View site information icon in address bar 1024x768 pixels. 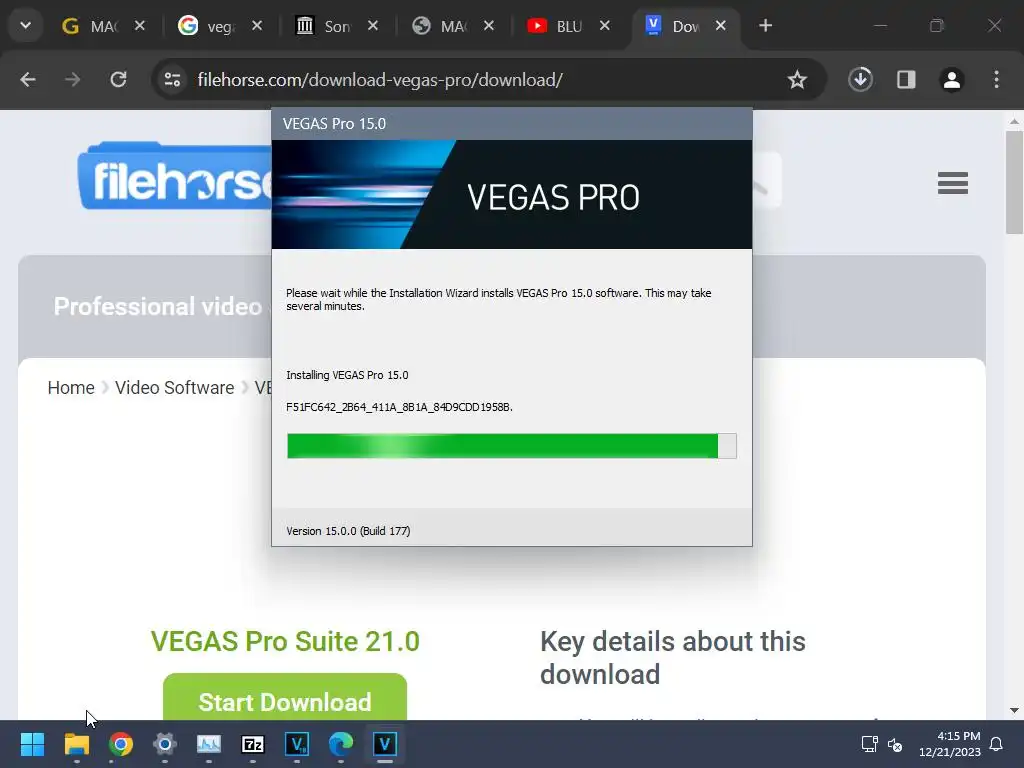(172, 80)
